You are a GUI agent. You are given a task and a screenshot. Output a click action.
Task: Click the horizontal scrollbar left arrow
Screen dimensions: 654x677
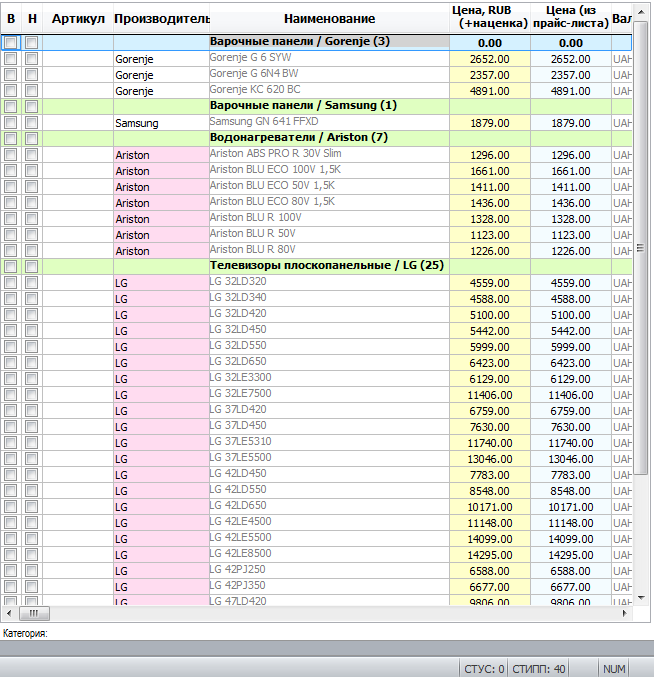click(9, 613)
